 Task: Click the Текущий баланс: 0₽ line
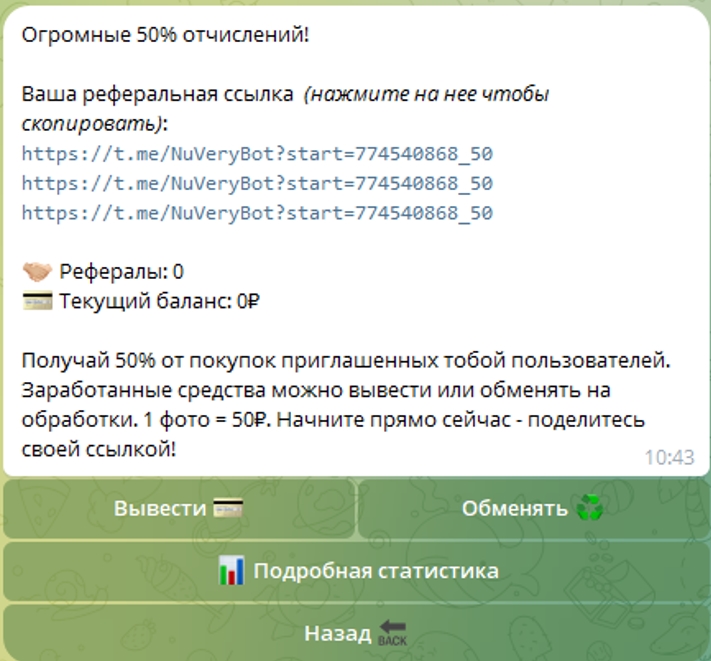coord(141,301)
